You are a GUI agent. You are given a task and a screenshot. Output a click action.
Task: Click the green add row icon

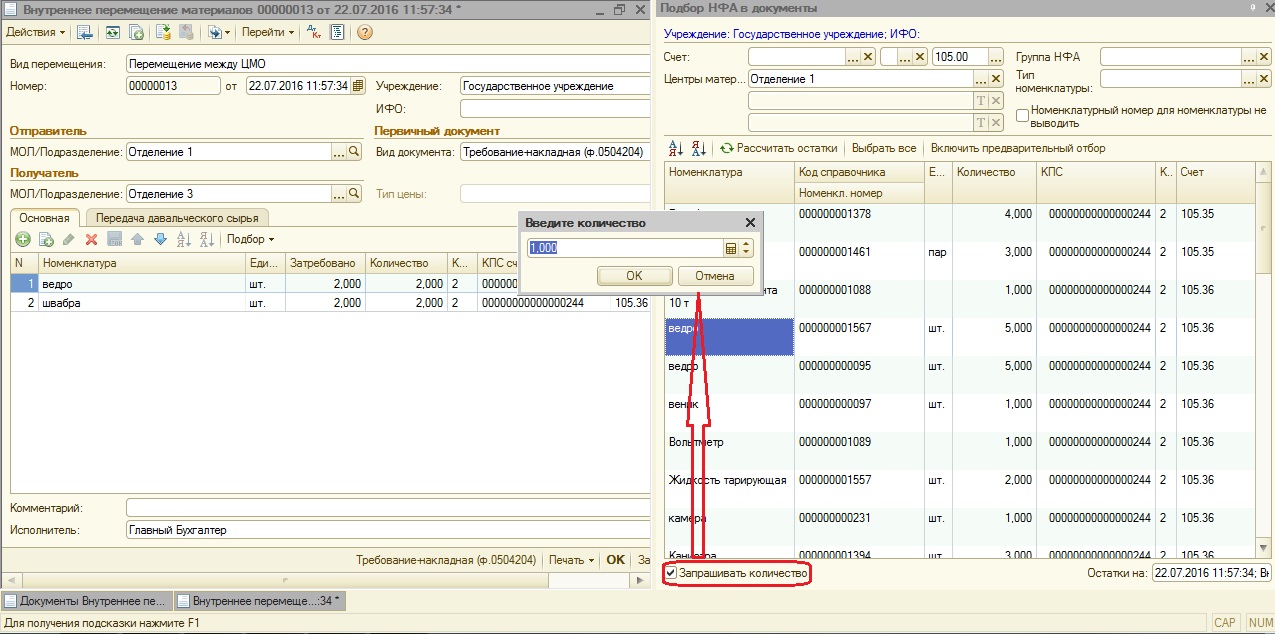(x=23, y=239)
